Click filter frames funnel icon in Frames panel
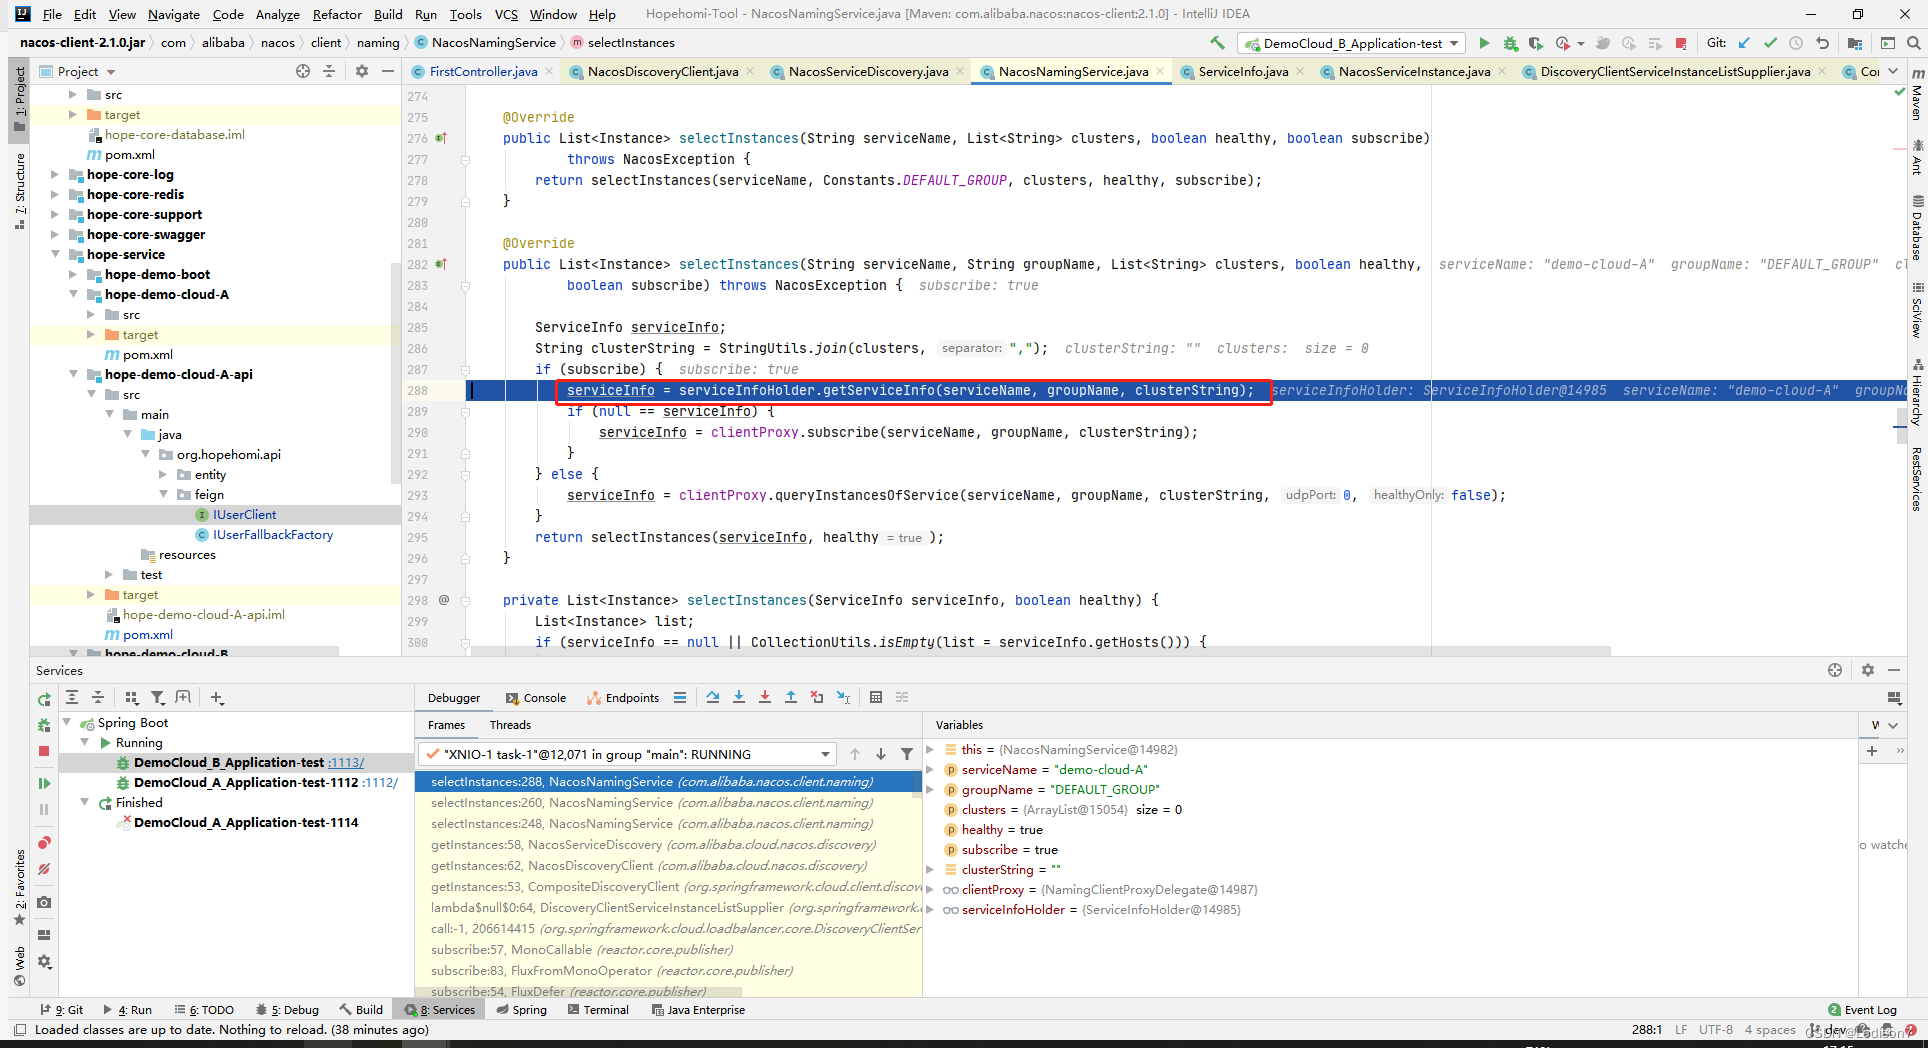Screen dimensions: 1928x1048 pos(907,754)
